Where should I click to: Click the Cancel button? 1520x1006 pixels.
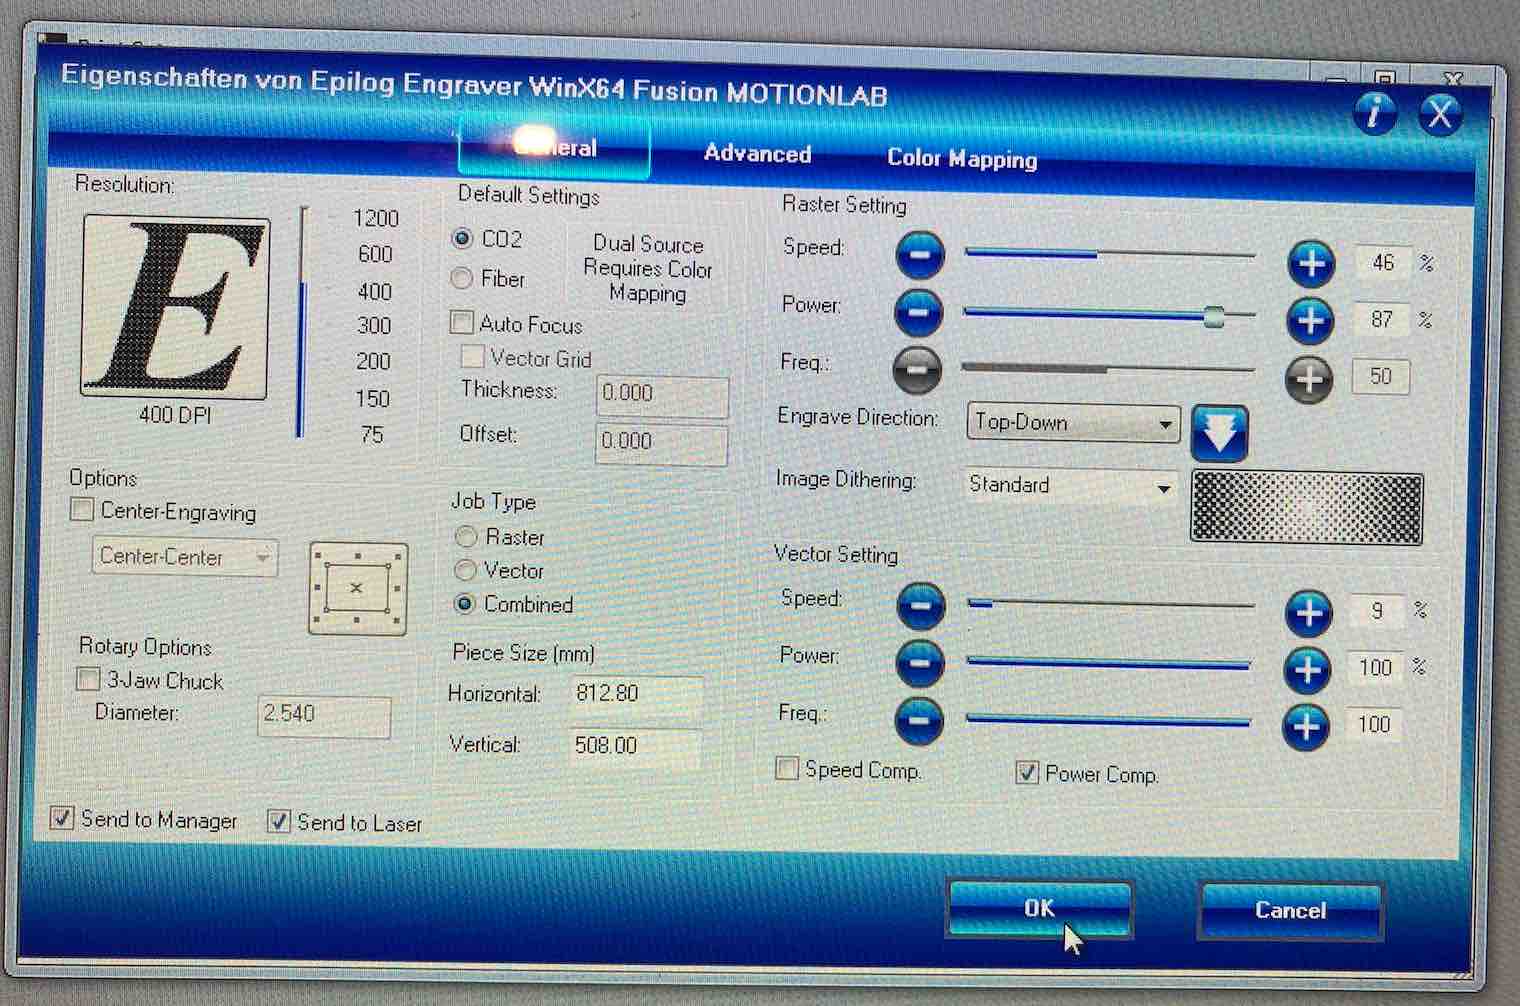(x=1290, y=910)
